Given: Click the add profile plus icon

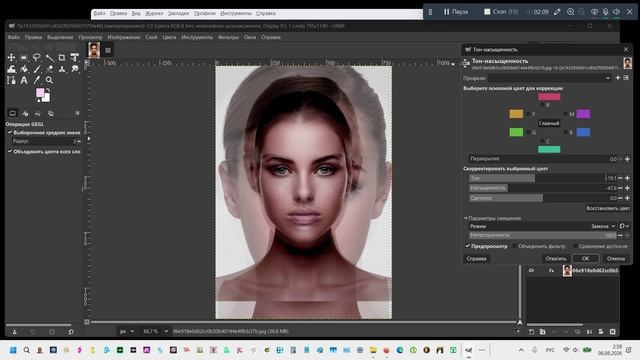Looking at the screenshot, I should 618,78.
